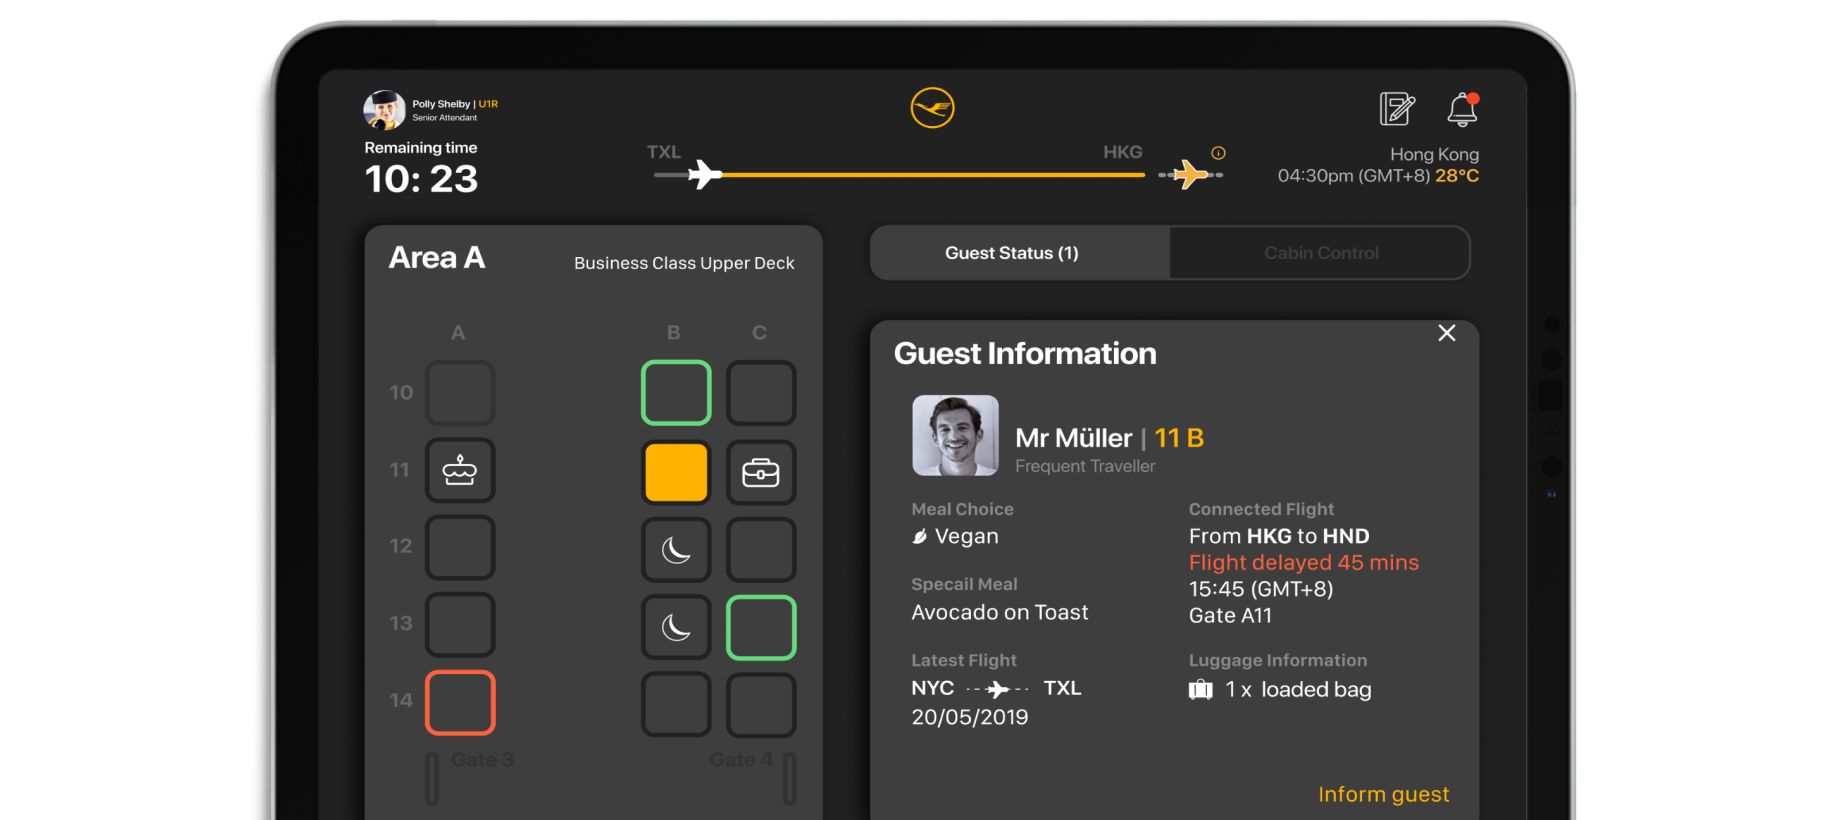Open Polly Shelby profile avatar

(384, 110)
